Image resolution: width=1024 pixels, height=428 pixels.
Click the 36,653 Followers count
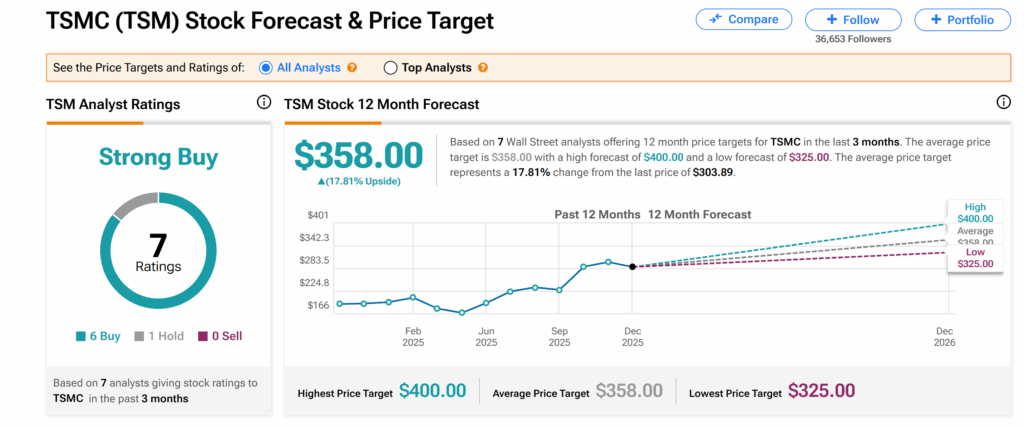(853, 39)
